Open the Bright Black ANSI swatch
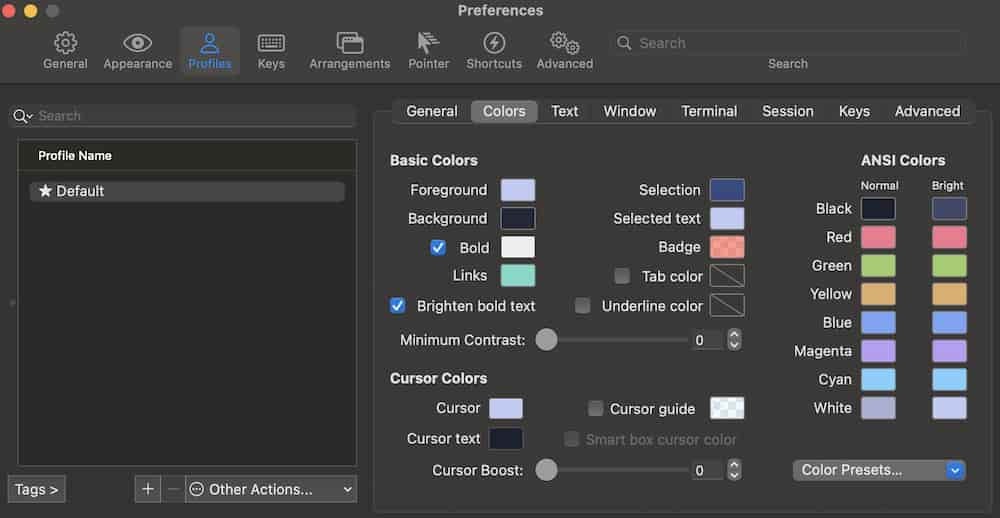 [949, 209]
